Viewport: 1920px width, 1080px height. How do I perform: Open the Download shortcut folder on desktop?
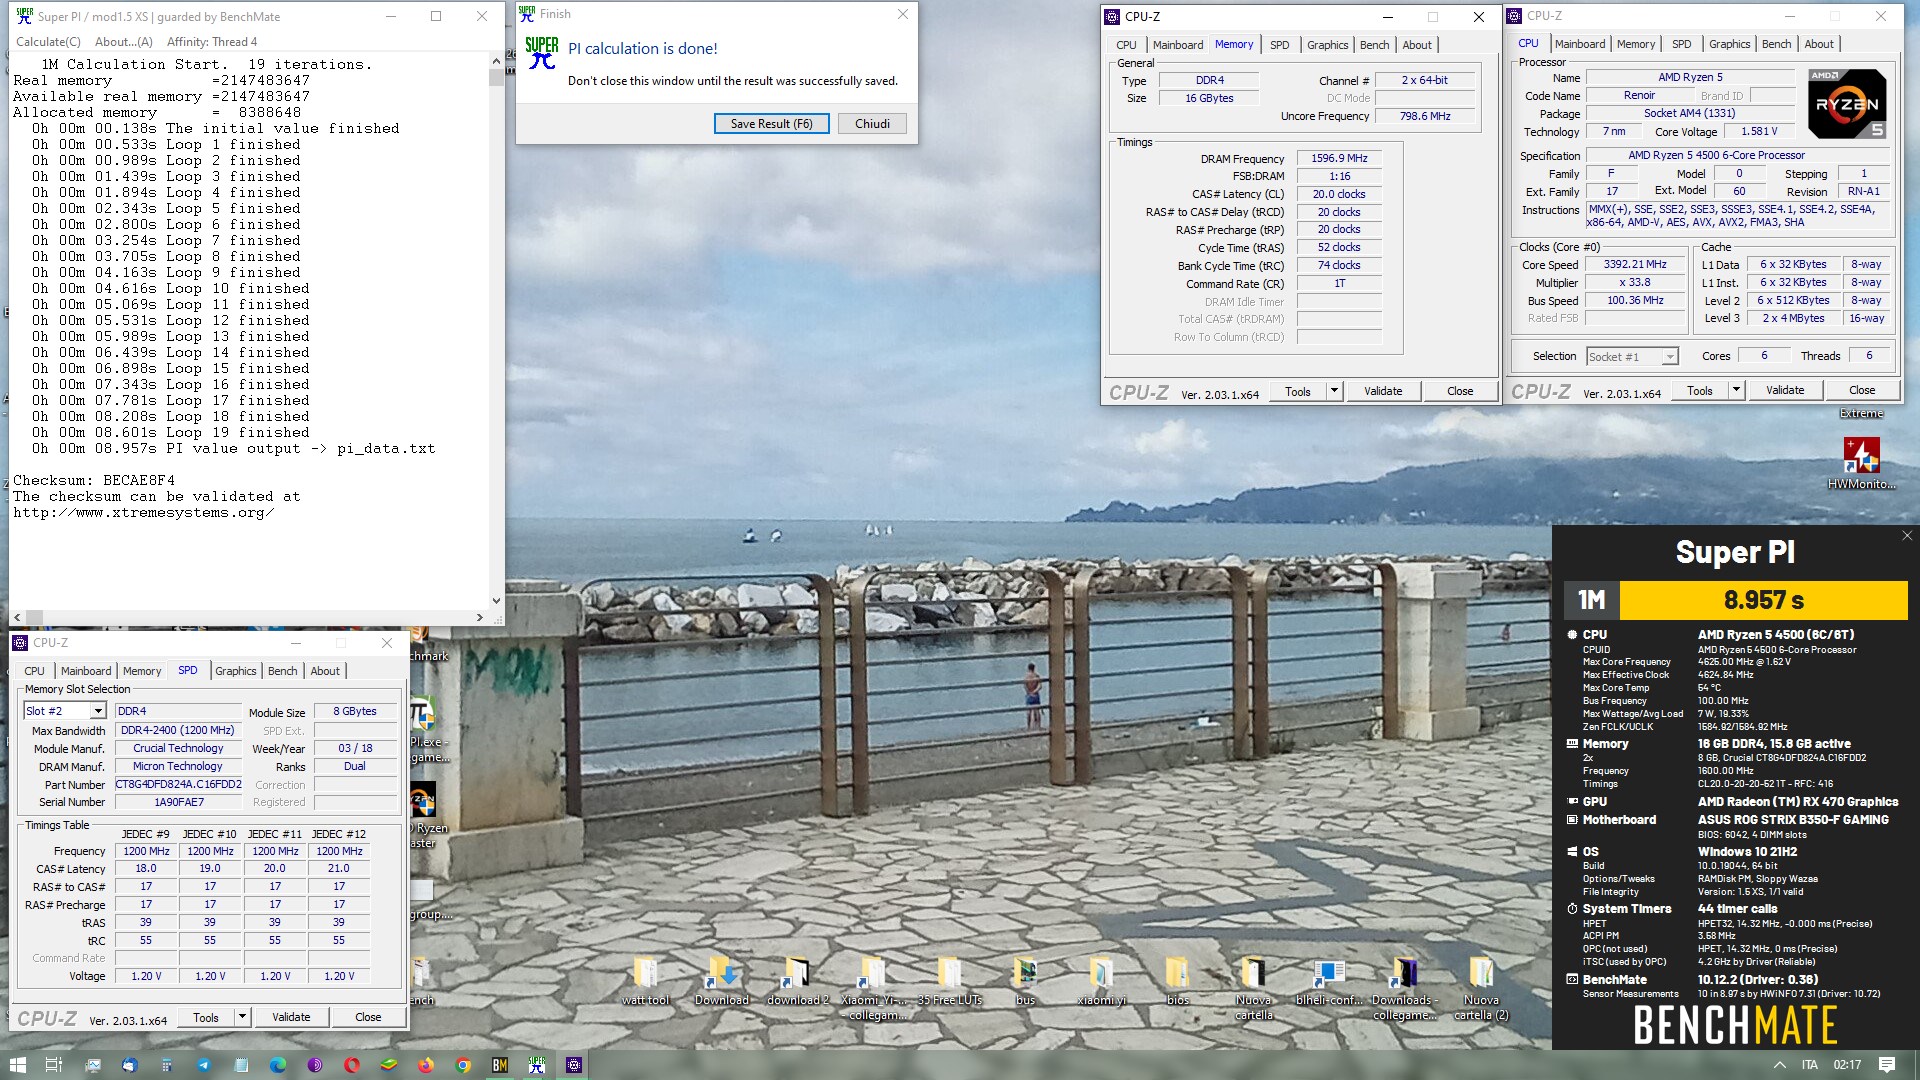click(721, 981)
